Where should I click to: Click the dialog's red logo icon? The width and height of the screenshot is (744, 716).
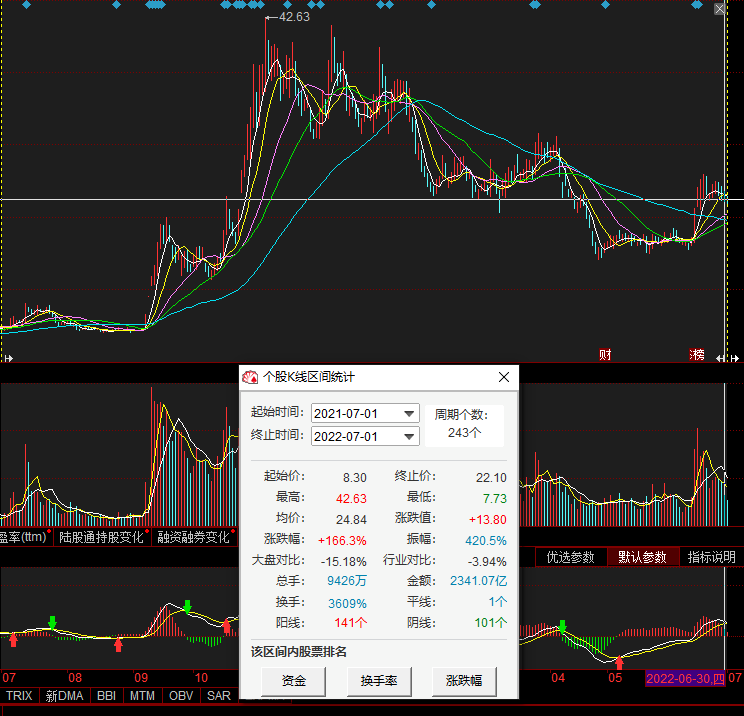pyautogui.click(x=250, y=377)
